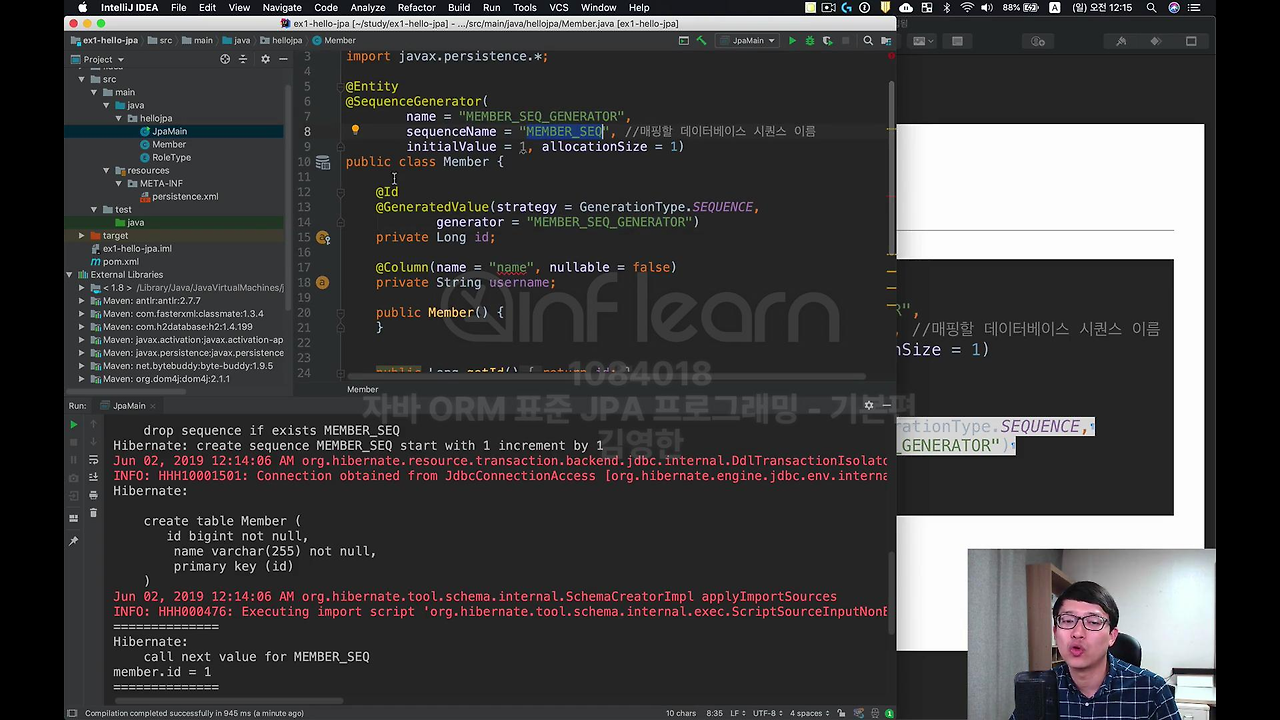Viewport: 1280px width, 720px height.
Task: Click the gutter icon beside line 10
Action: coord(323,161)
